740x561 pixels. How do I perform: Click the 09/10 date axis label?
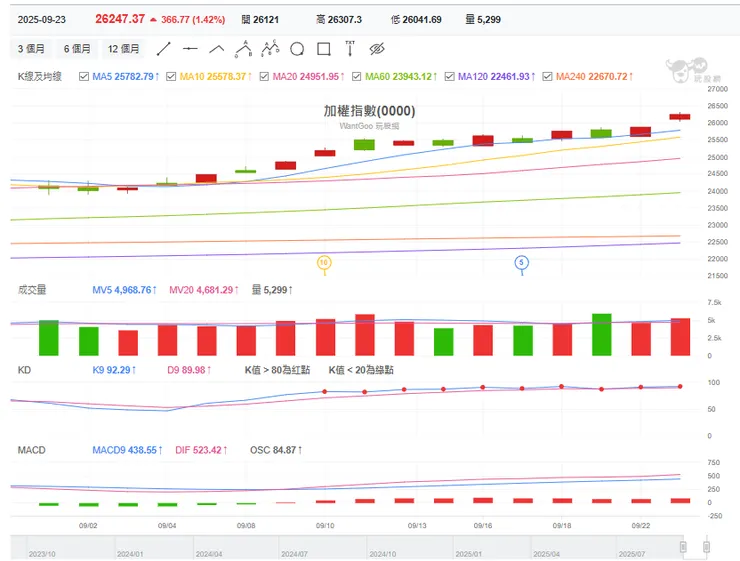click(325, 526)
